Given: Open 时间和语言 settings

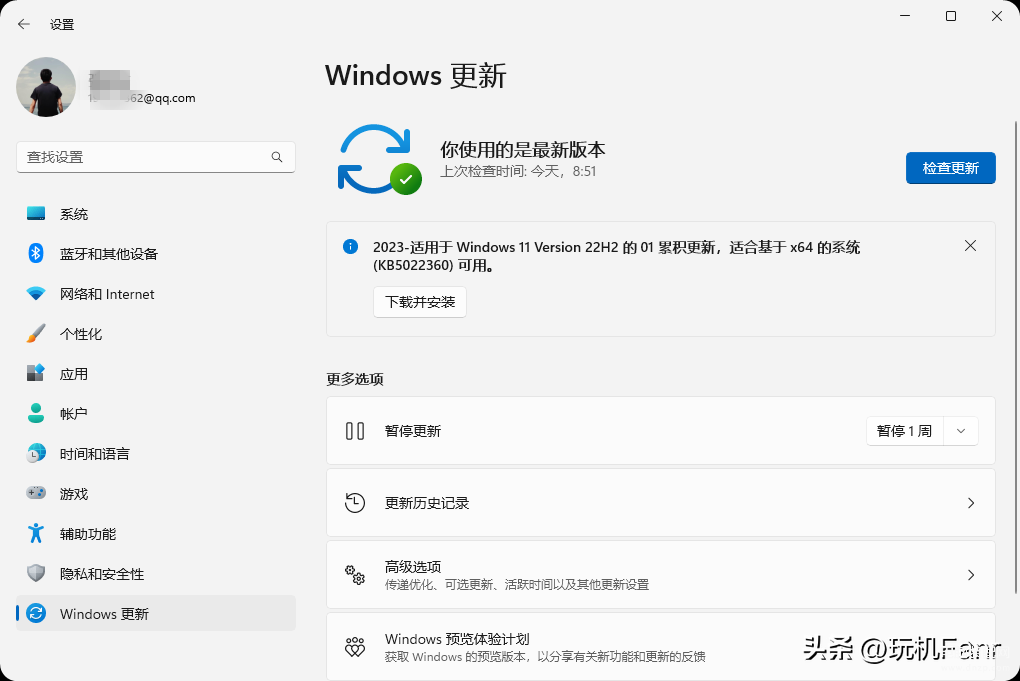Looking at the screenshot, I should 155,454.
